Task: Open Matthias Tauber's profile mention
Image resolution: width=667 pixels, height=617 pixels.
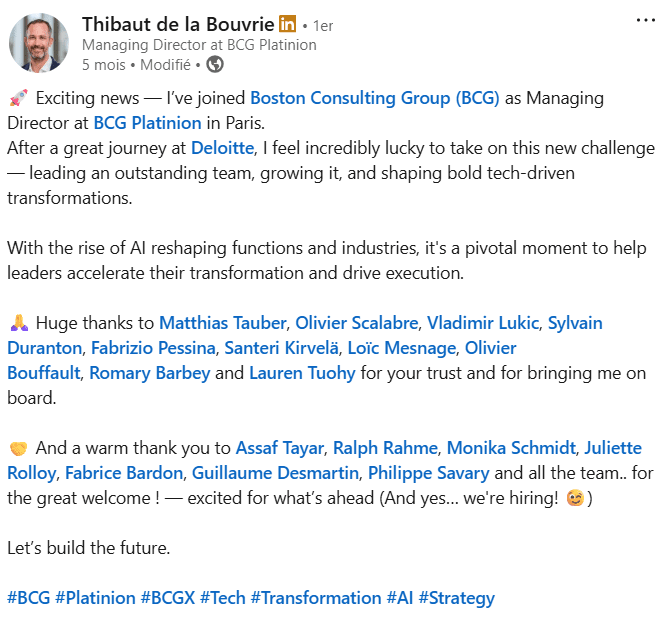Action: tap(223, 323)
